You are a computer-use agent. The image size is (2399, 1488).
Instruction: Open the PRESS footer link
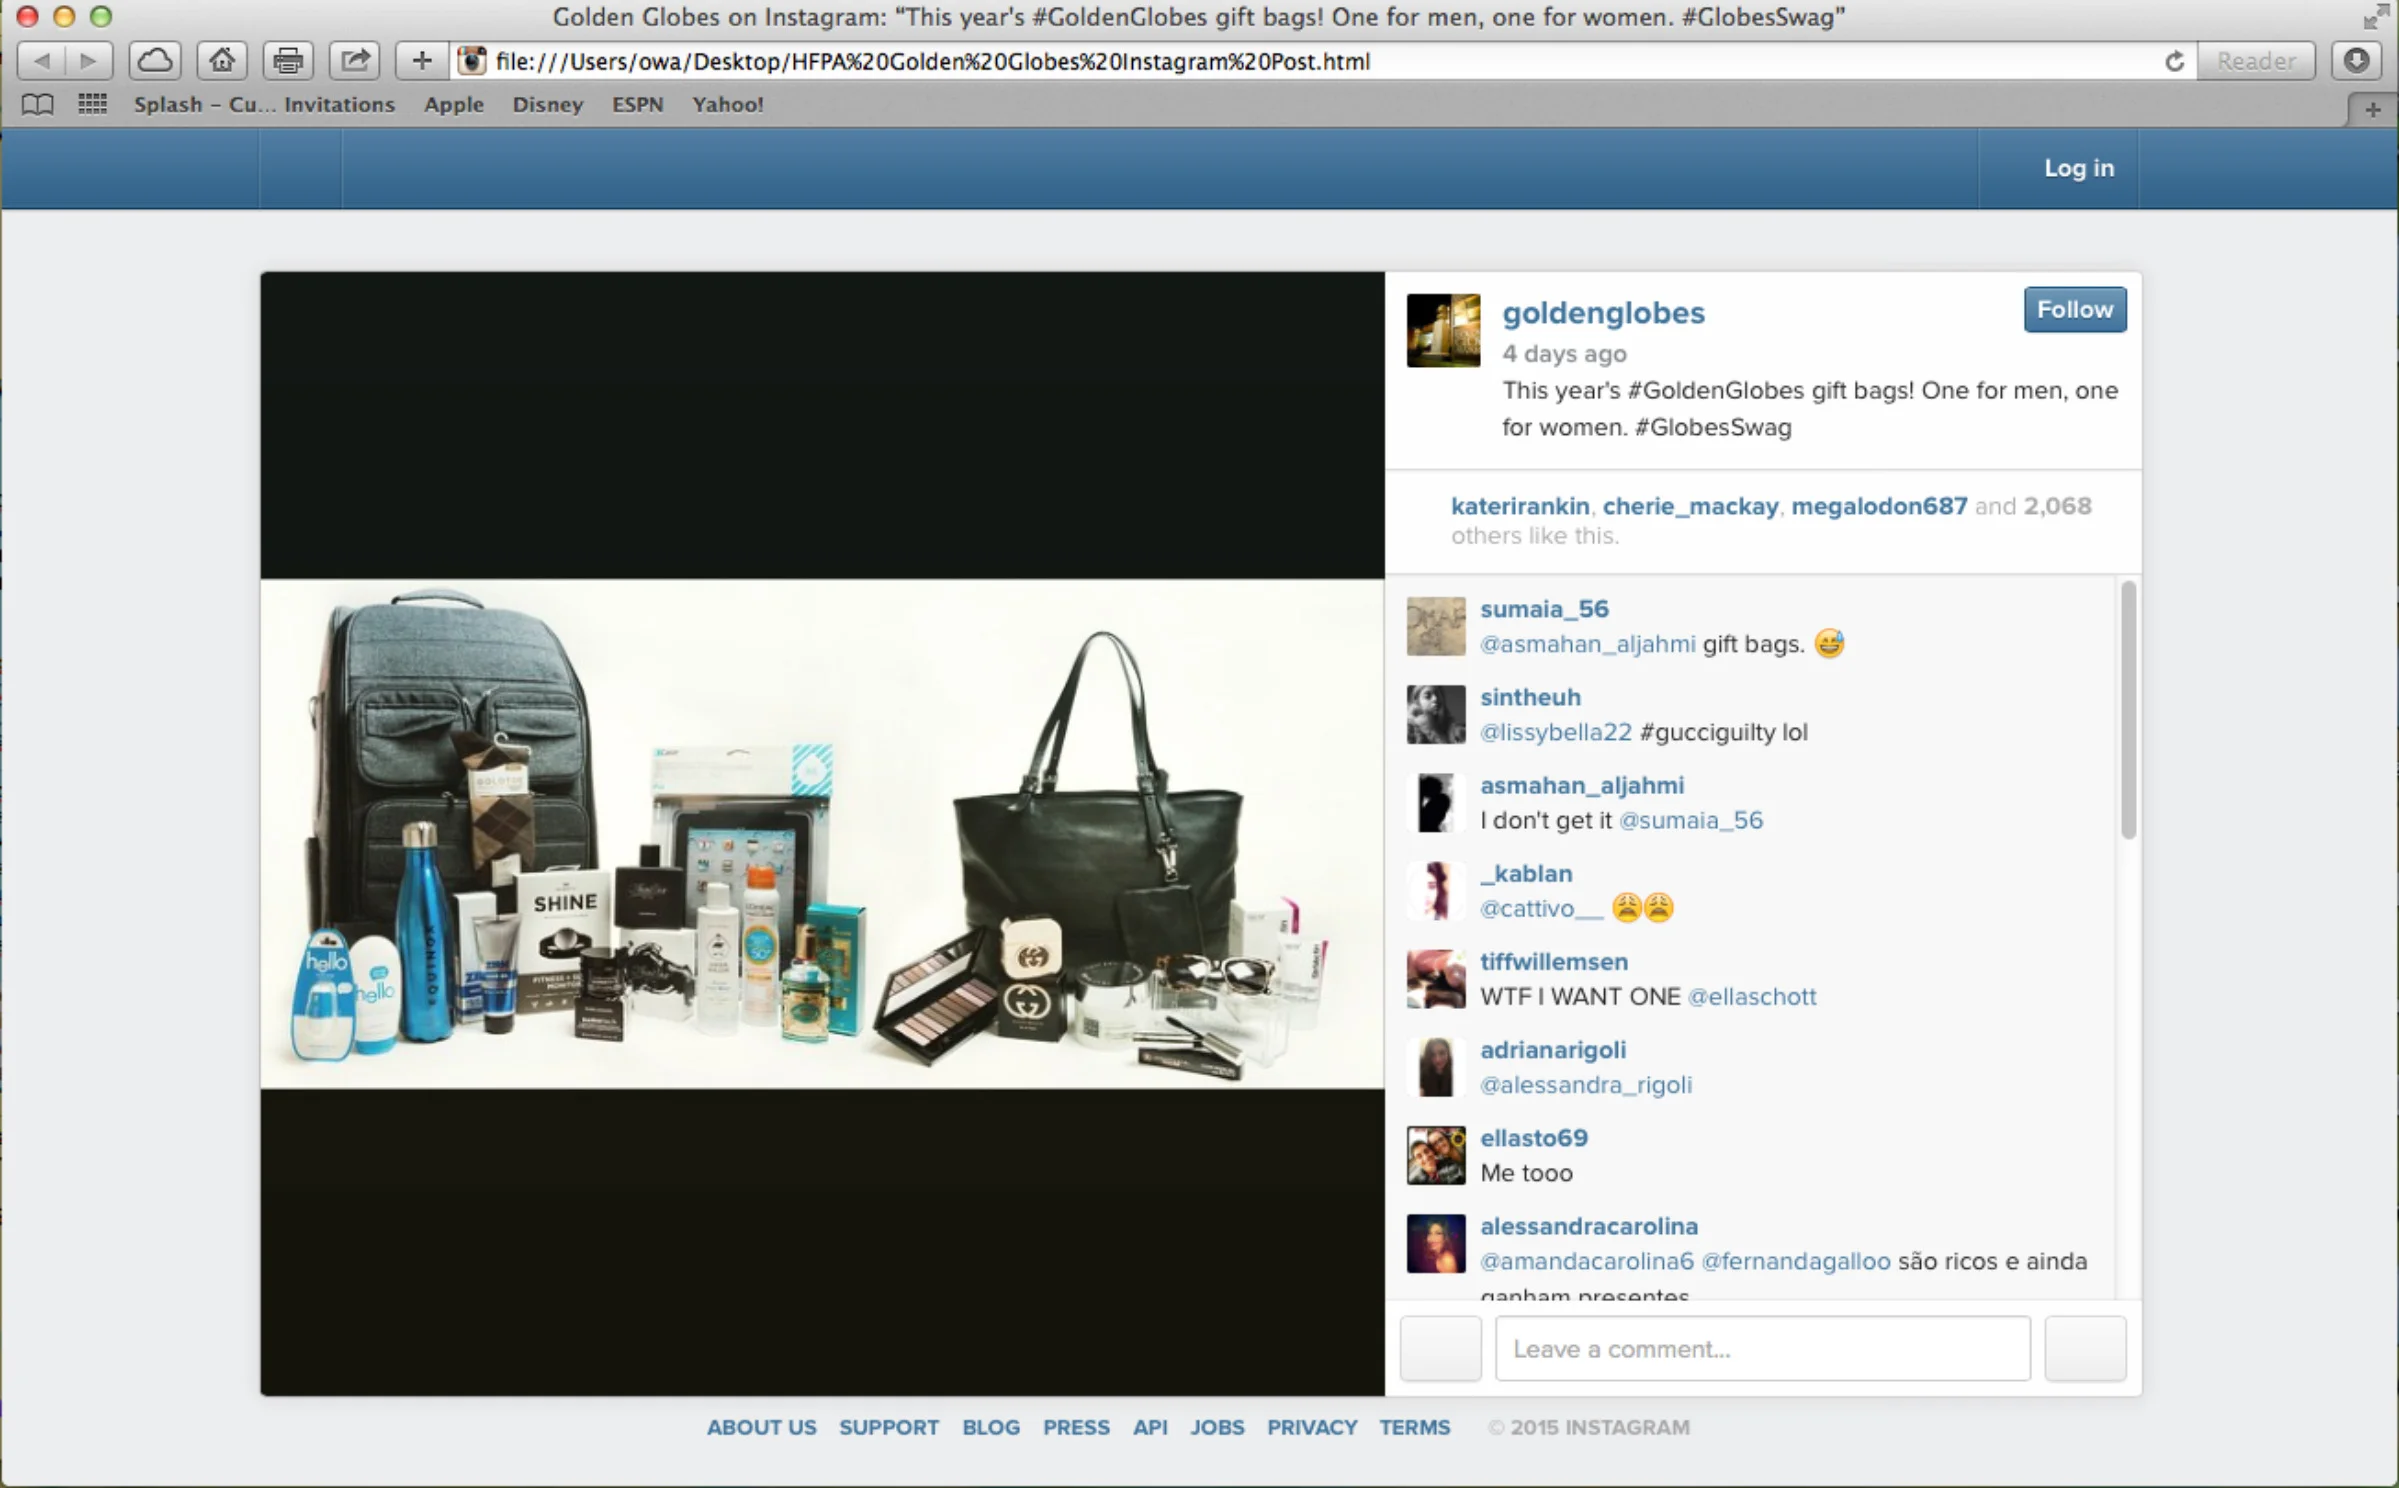tap(1076, 1427)
